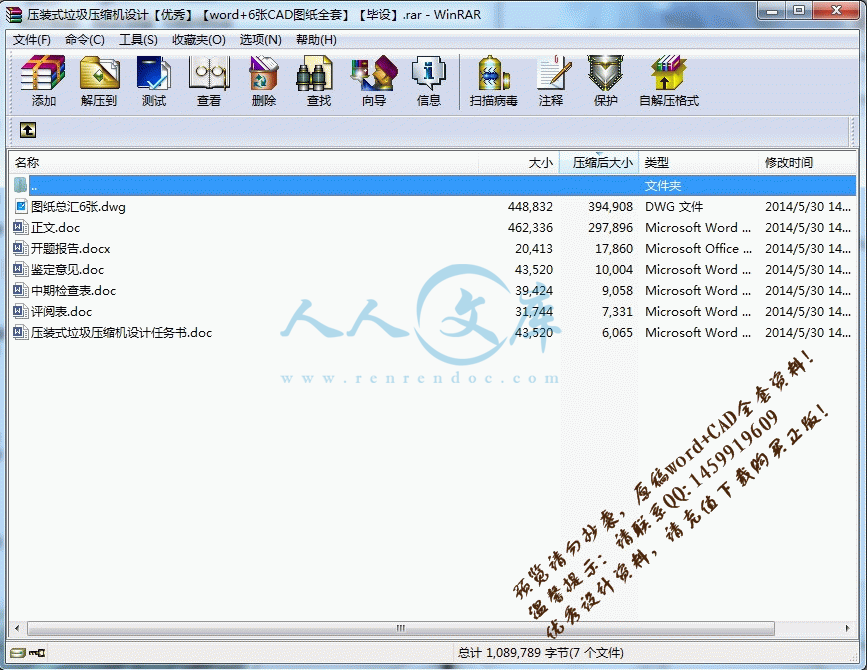Click the drive icon in status bar
Screen dimensions: 867x670
click(18, 653)
